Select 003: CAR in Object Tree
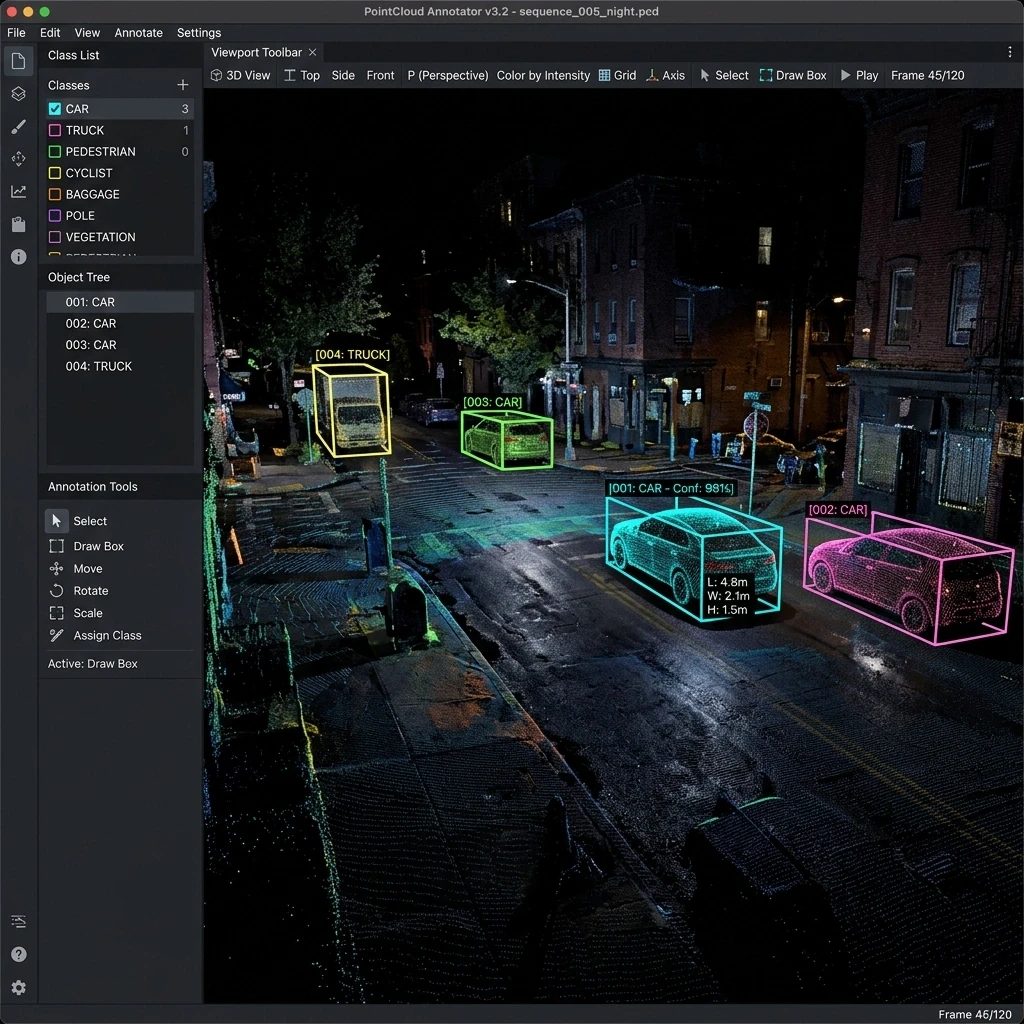Screen dimensions: 1024x1024 tap(120, 345)
